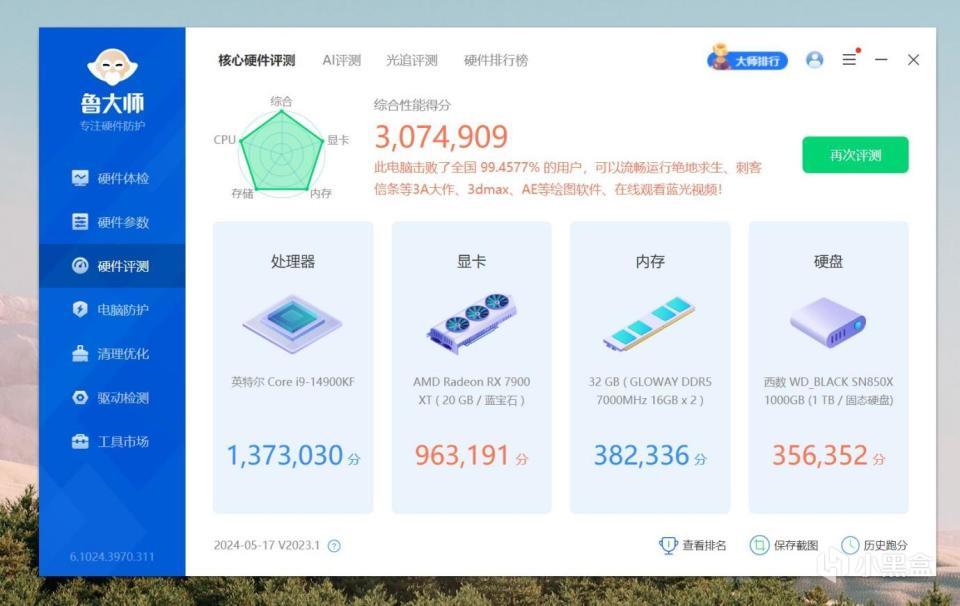
Task: Click the GLOWAY DDR5 memory description
Action: (650, 391)
